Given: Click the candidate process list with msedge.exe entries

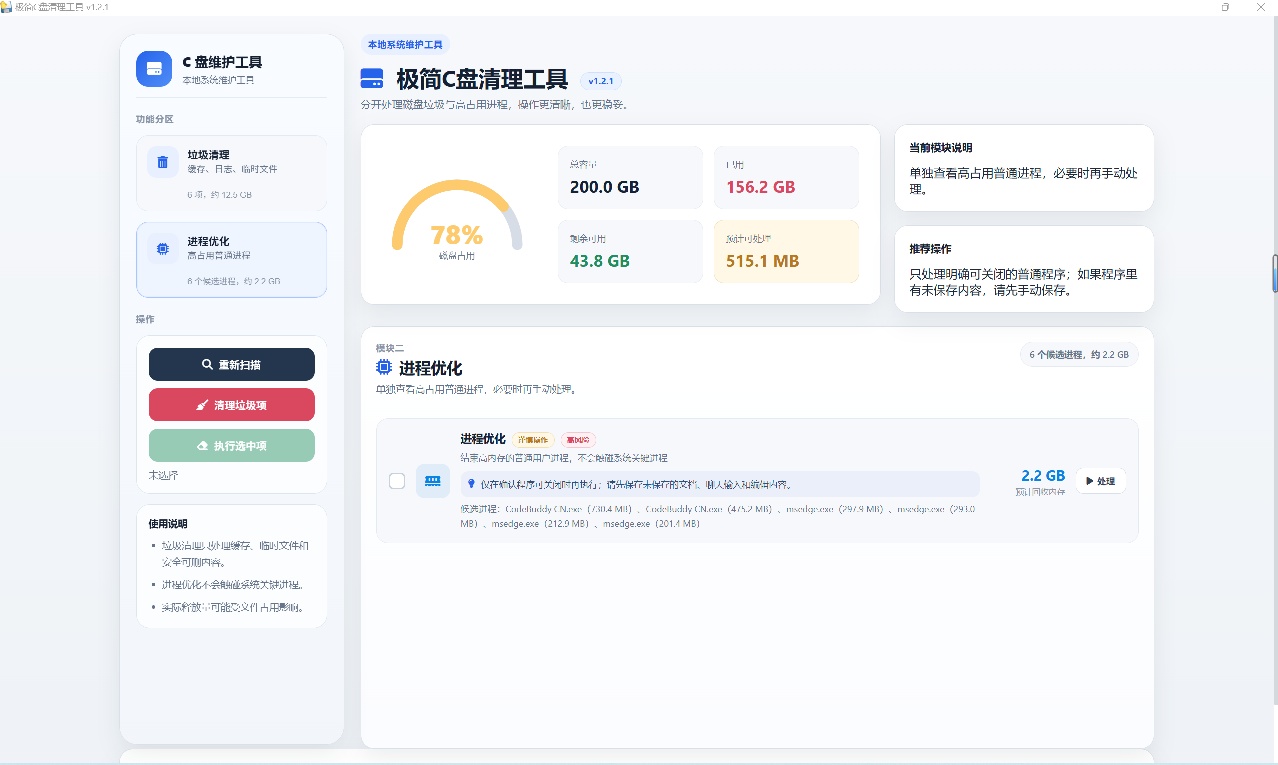Looking at the screenshot, I should pyautogui.click(x=717, y=516).
